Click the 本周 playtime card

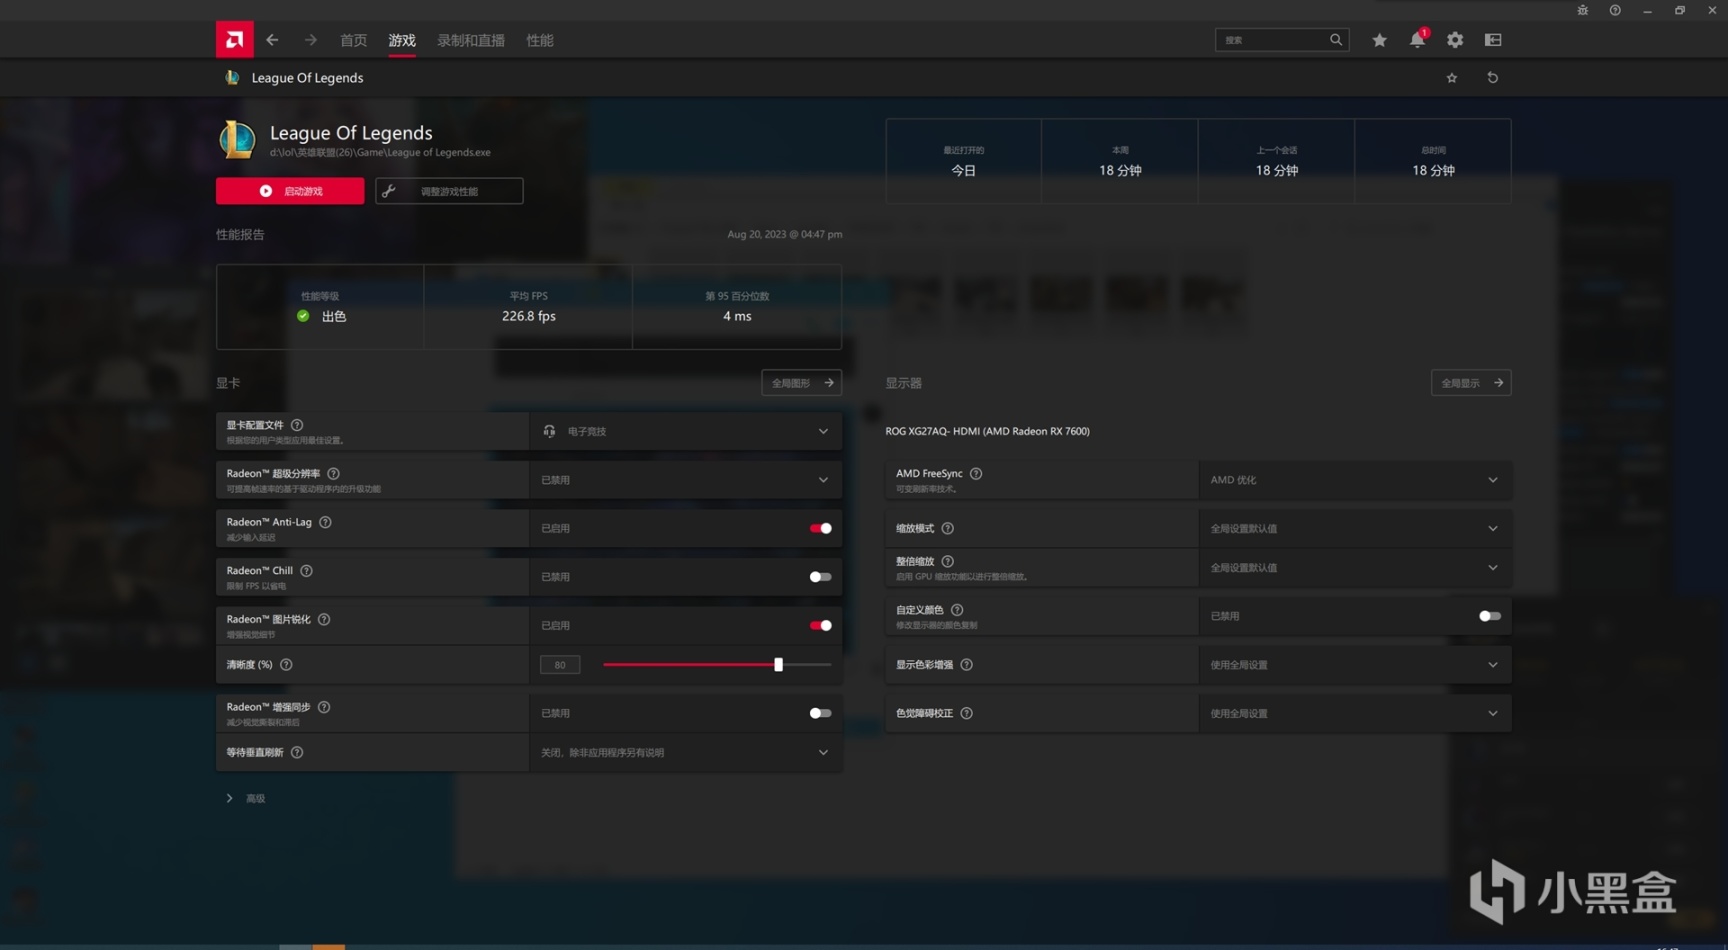pos(1120,161)
